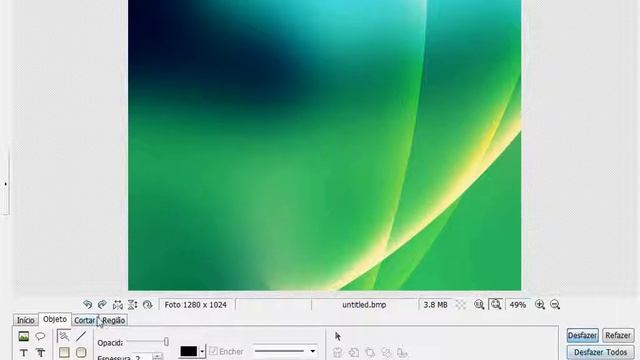Switch to the Início tab
This screenshot has width=640, height=360.
click(x=25, y=320)
